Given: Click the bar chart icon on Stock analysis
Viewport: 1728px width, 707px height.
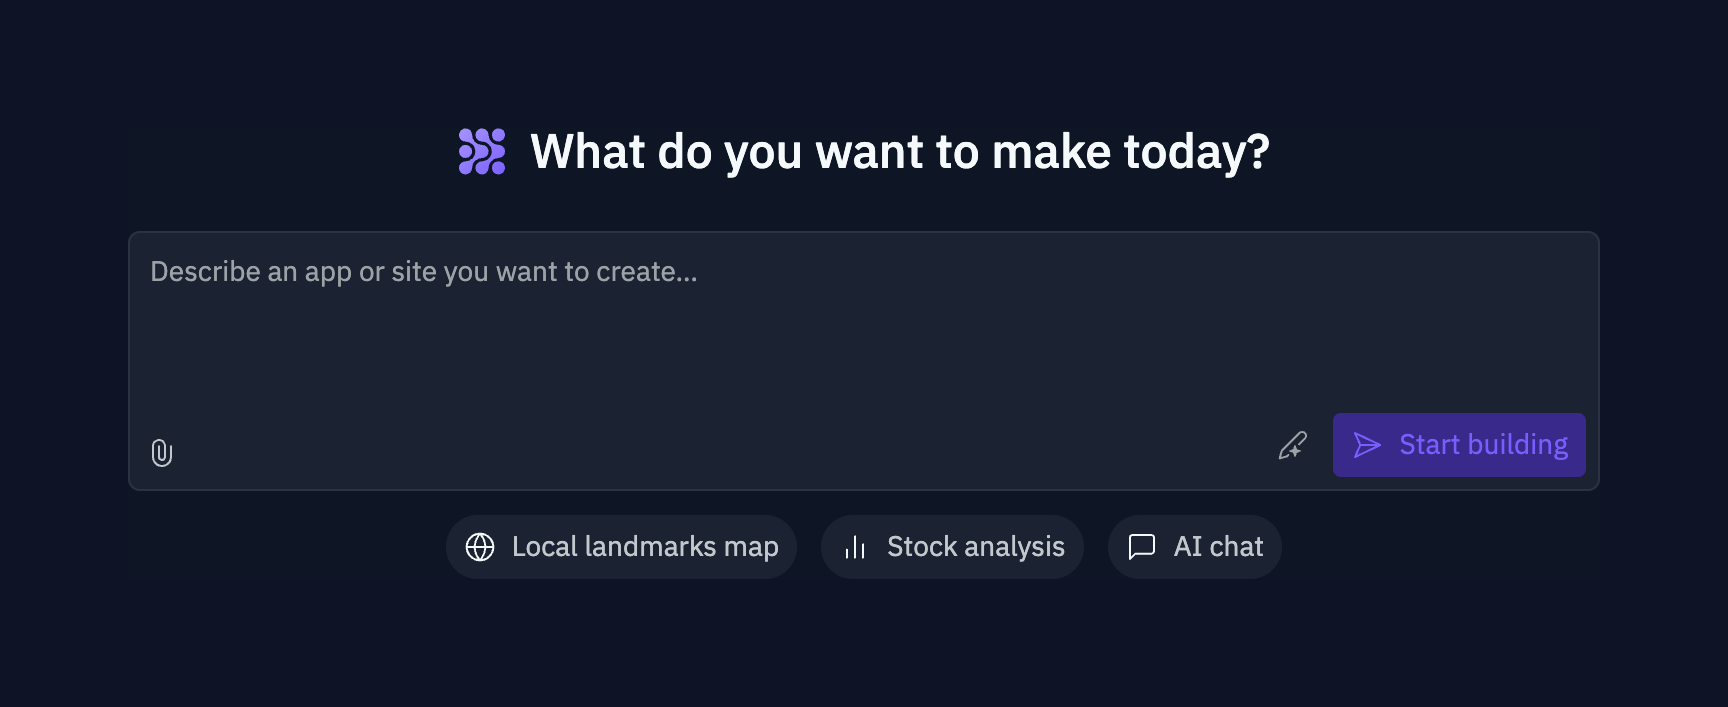Looking at the screenshot, I should point(855,547).
